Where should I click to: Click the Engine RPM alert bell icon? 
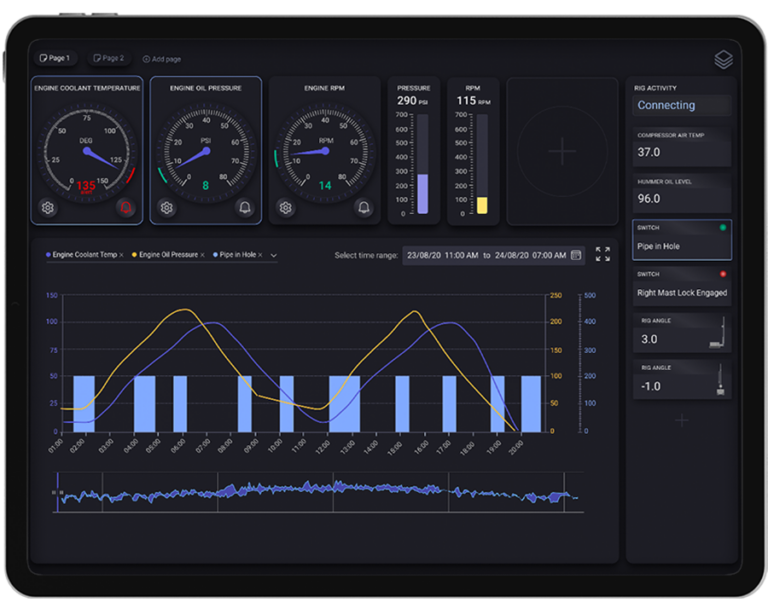[x=364, y=208]
